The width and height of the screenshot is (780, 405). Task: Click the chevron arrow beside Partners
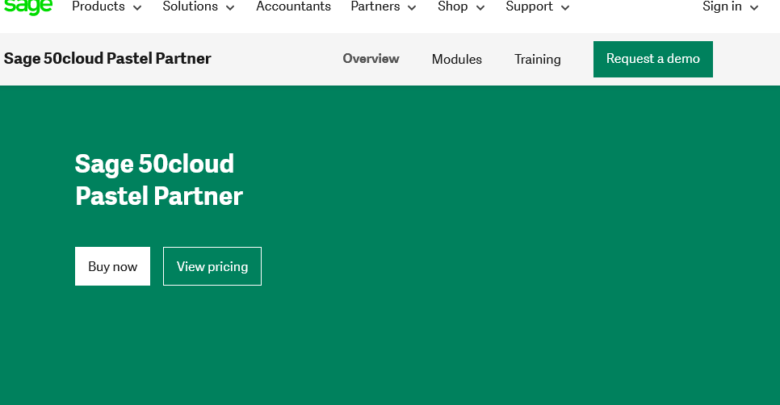click(x=412, y=8)
